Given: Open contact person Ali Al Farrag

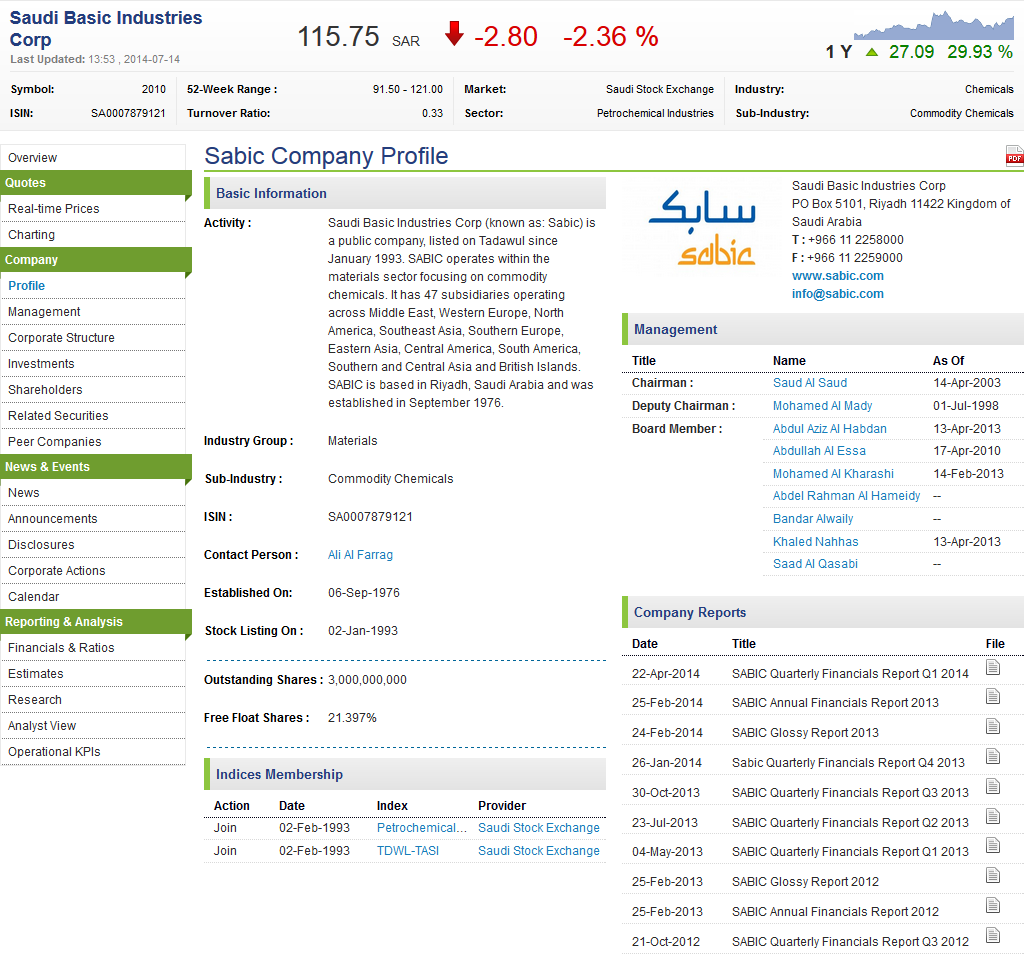Looking at the screenshot, I should [360, 555].
